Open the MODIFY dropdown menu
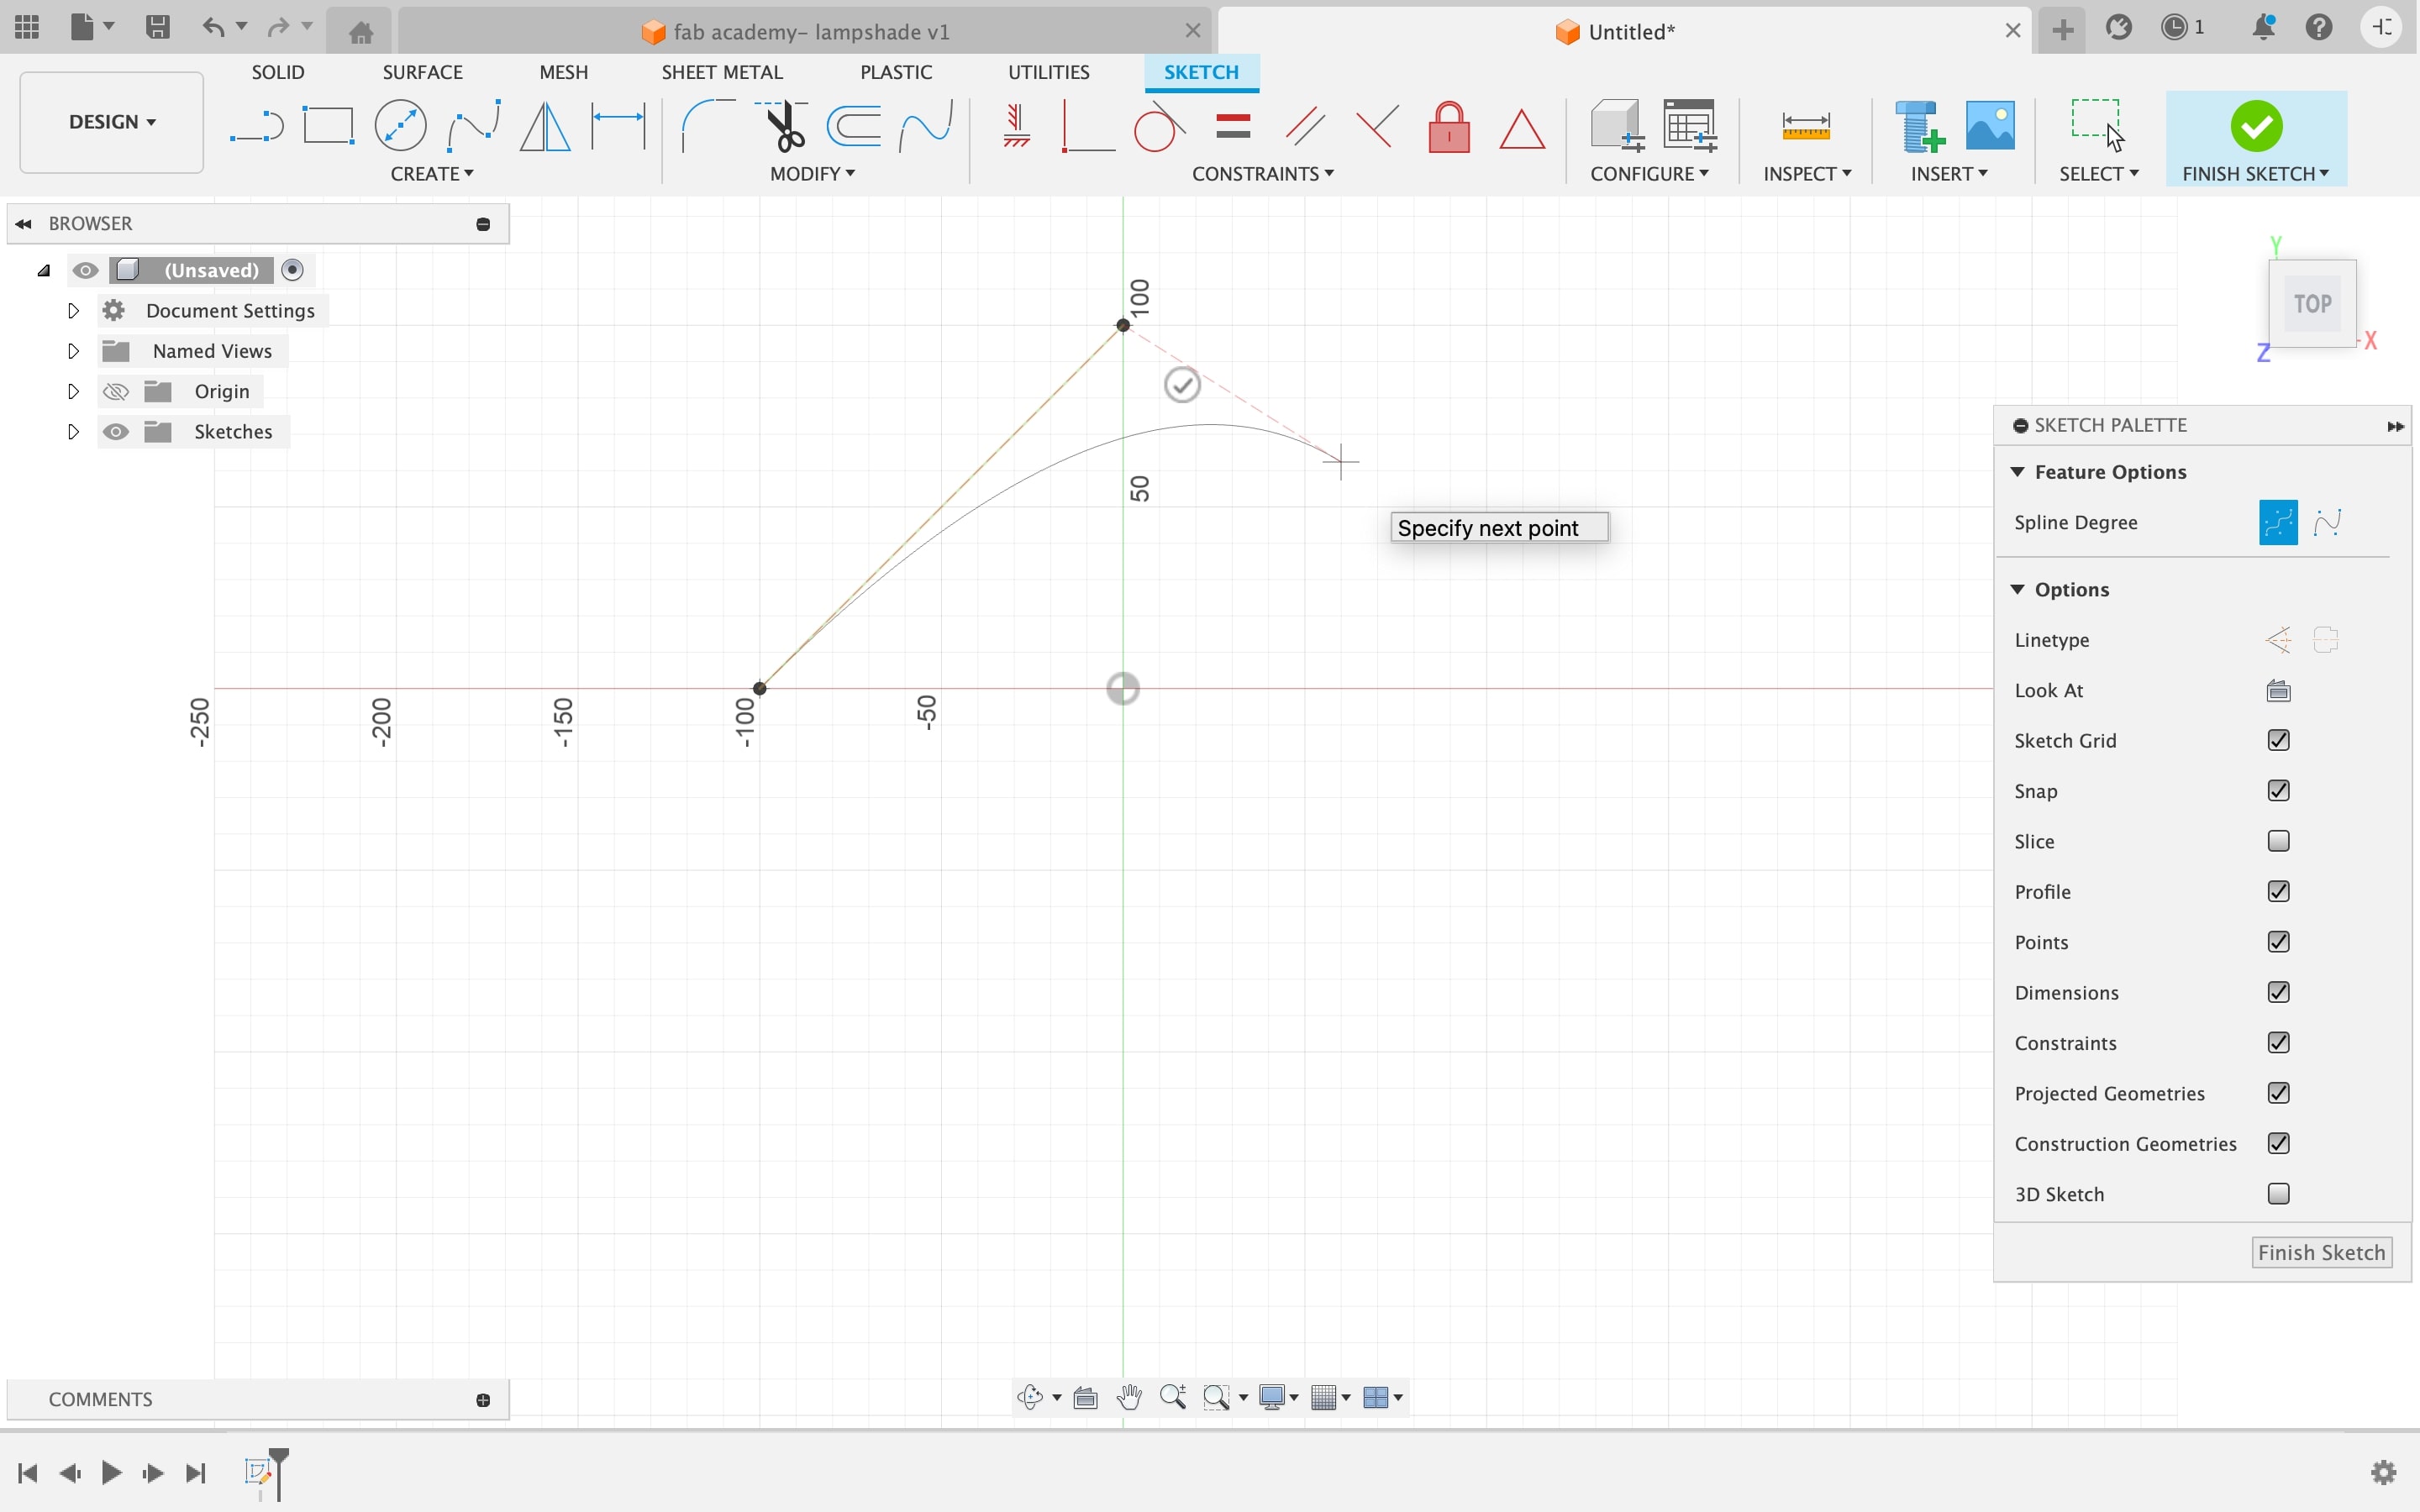This screenshot has height=1512, width=2420. (812, 174)
